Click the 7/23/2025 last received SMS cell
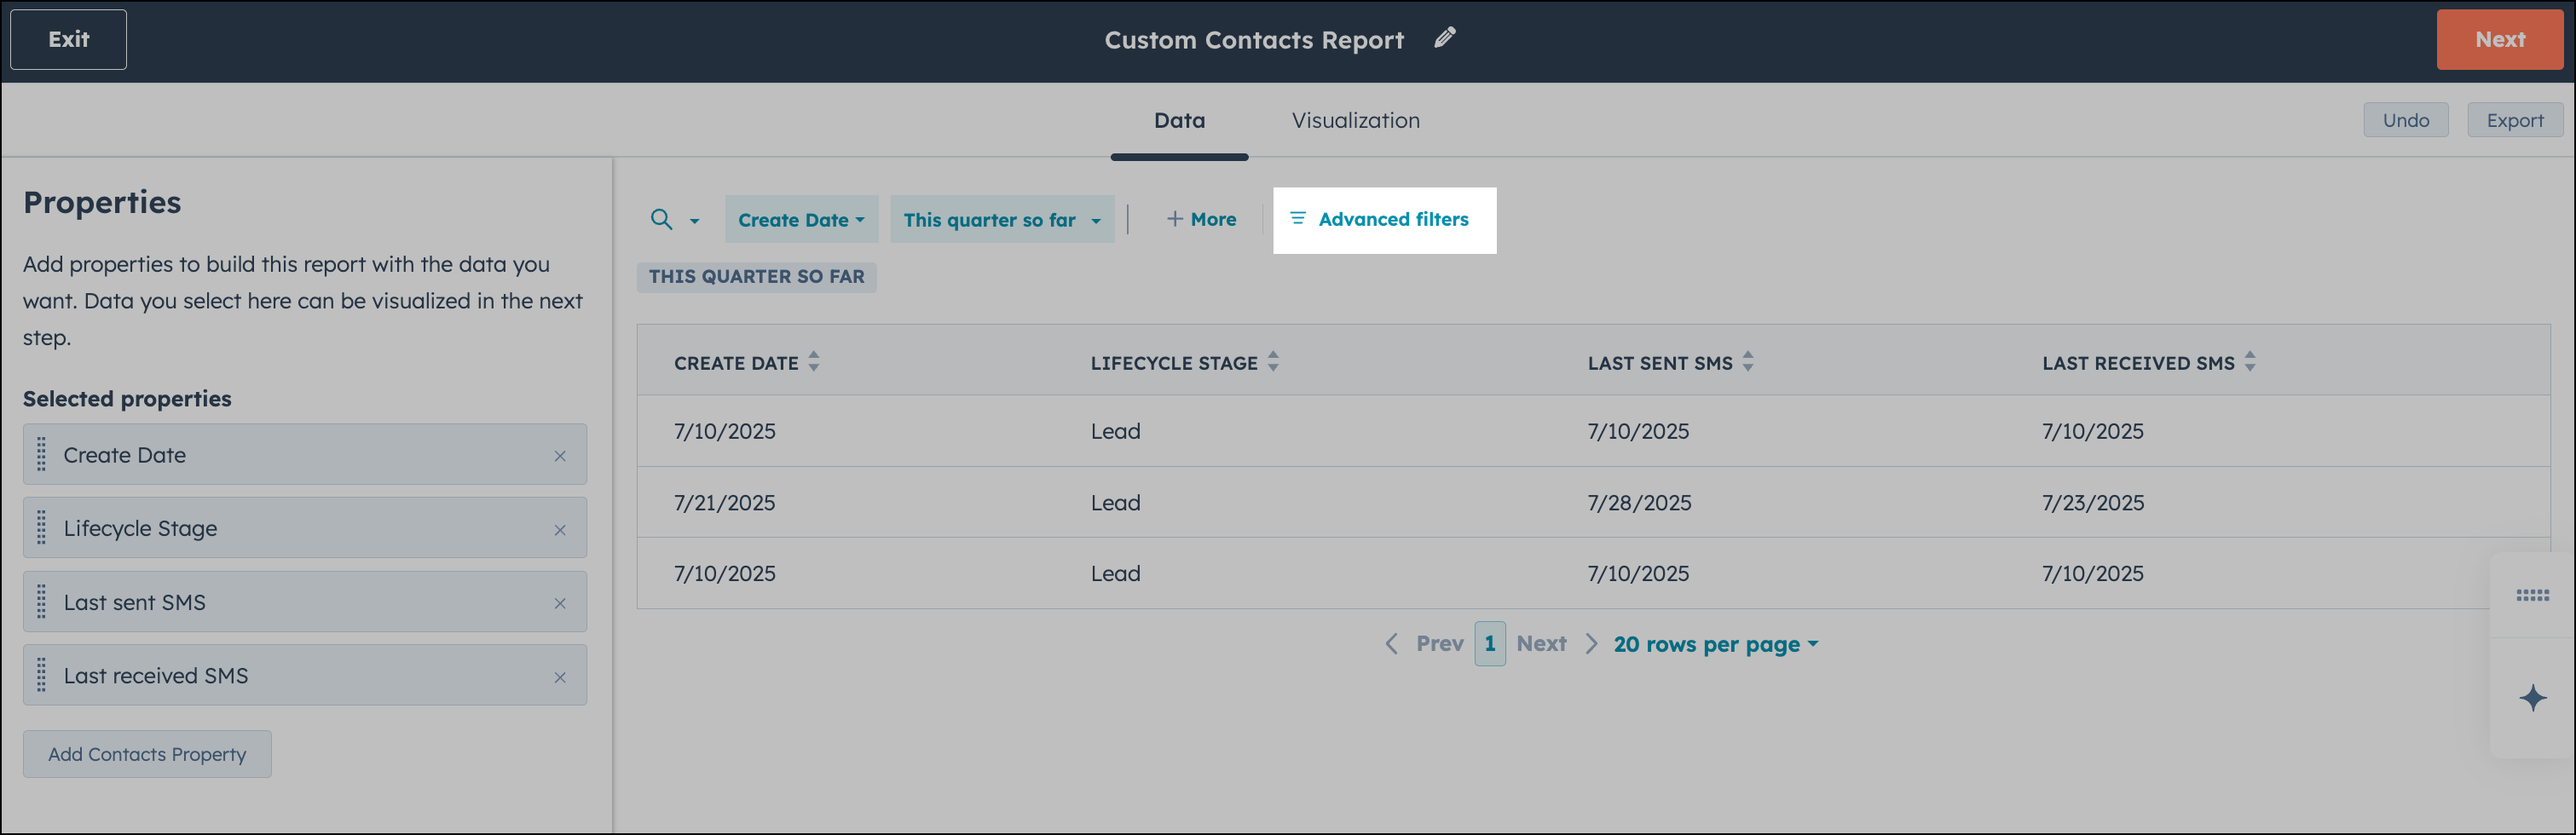2576x835 pixels. point(2093,503)
